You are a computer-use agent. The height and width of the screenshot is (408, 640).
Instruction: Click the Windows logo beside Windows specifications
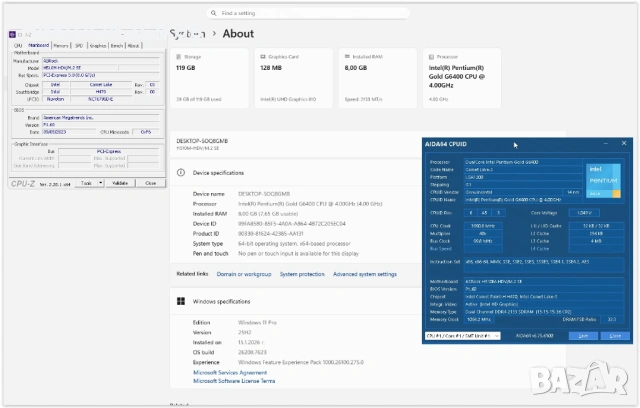click(181, 301)
